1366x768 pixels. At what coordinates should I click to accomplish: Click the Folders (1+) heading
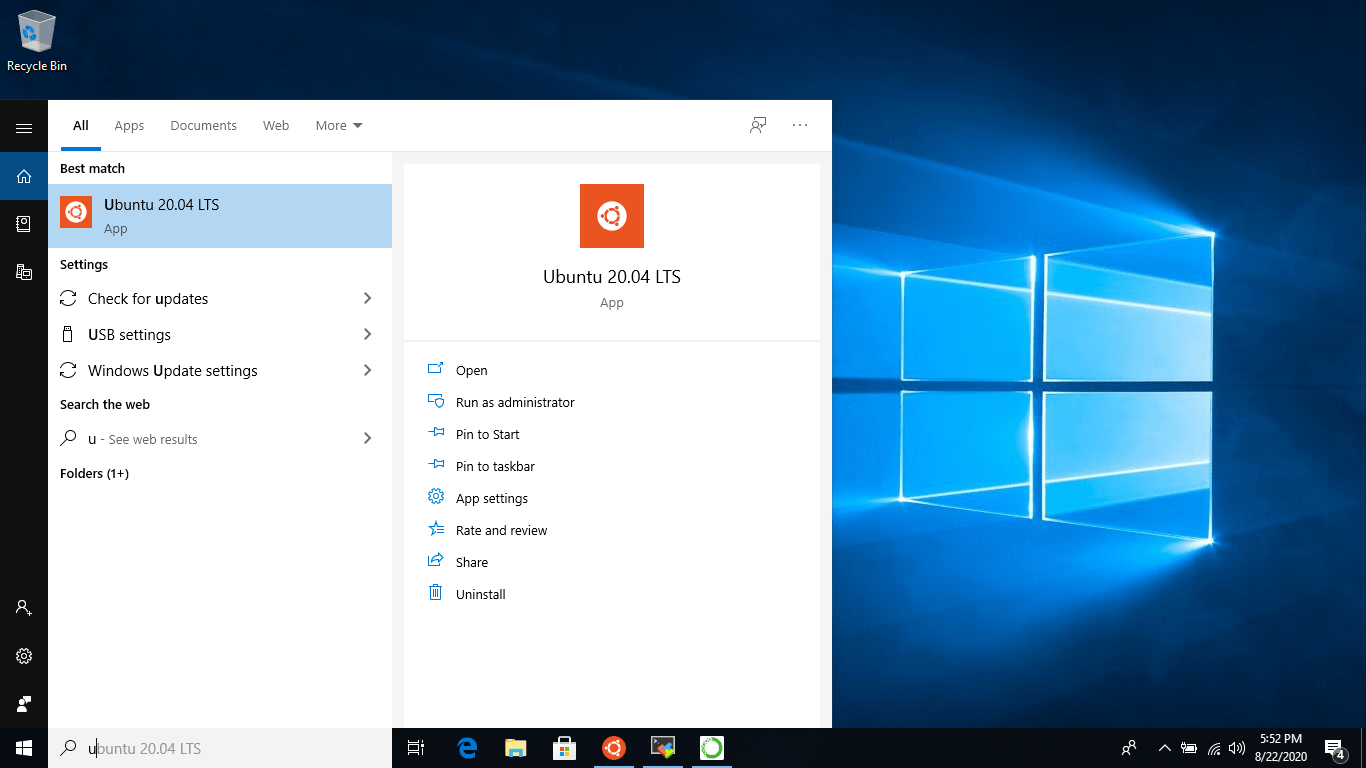point(94,473)
